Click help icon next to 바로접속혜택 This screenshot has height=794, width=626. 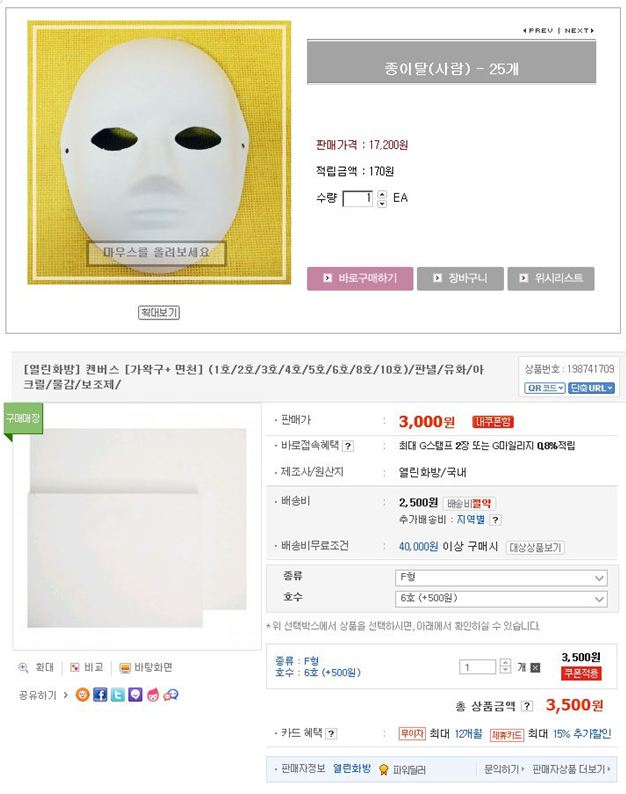(348, 446)
